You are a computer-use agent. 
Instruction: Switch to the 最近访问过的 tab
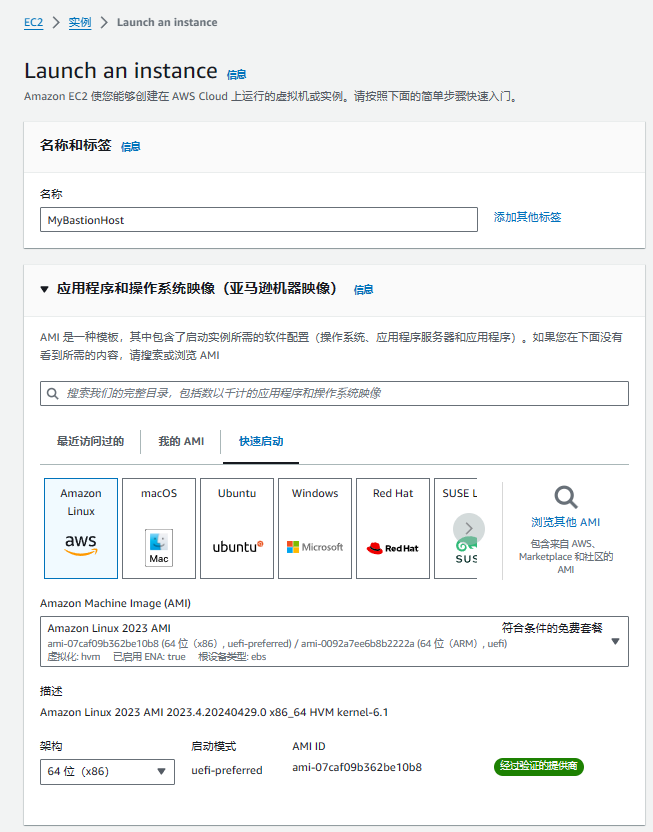coord(90,441)
